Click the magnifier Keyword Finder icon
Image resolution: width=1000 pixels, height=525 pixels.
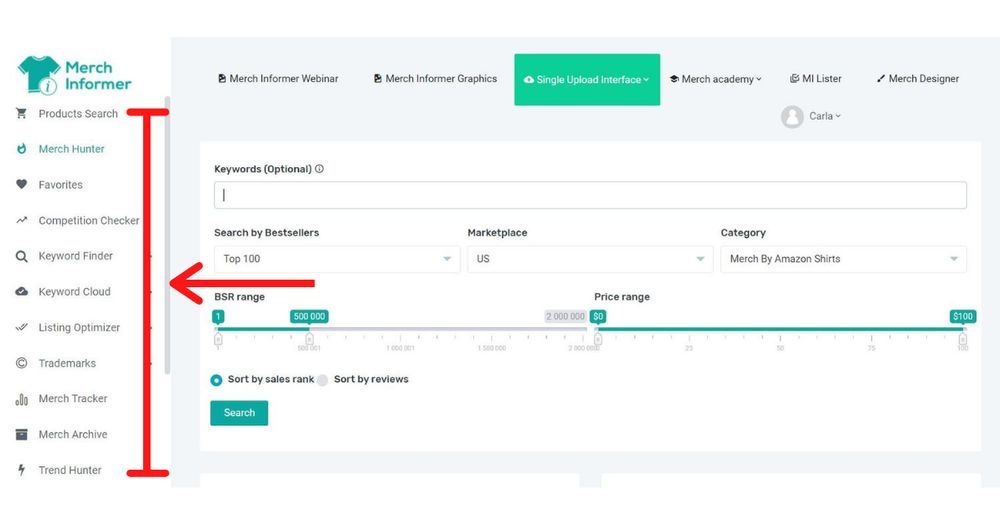[x=22, y=256]
